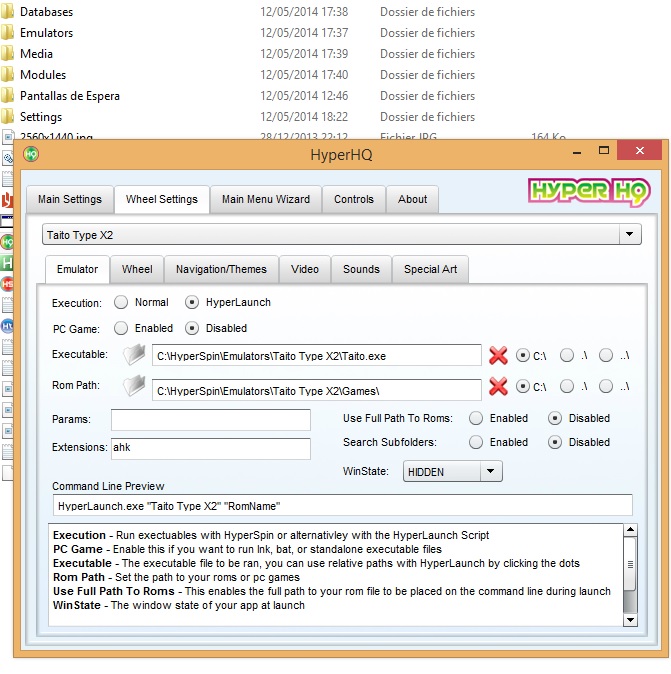Viewport: 671px width, 674px height.
Task: Click the Executable path input field
Action: click(317, 355)
